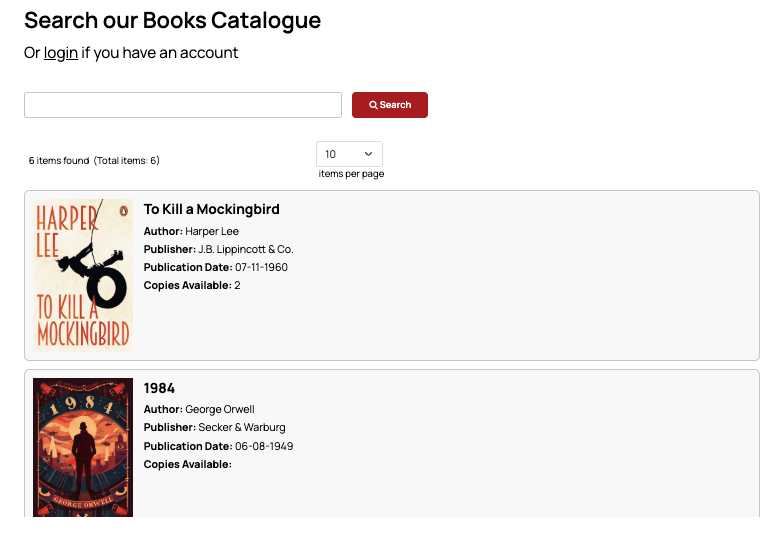
Task: Click the Secker & Warburg publisher text
Action: coord(242,428)
